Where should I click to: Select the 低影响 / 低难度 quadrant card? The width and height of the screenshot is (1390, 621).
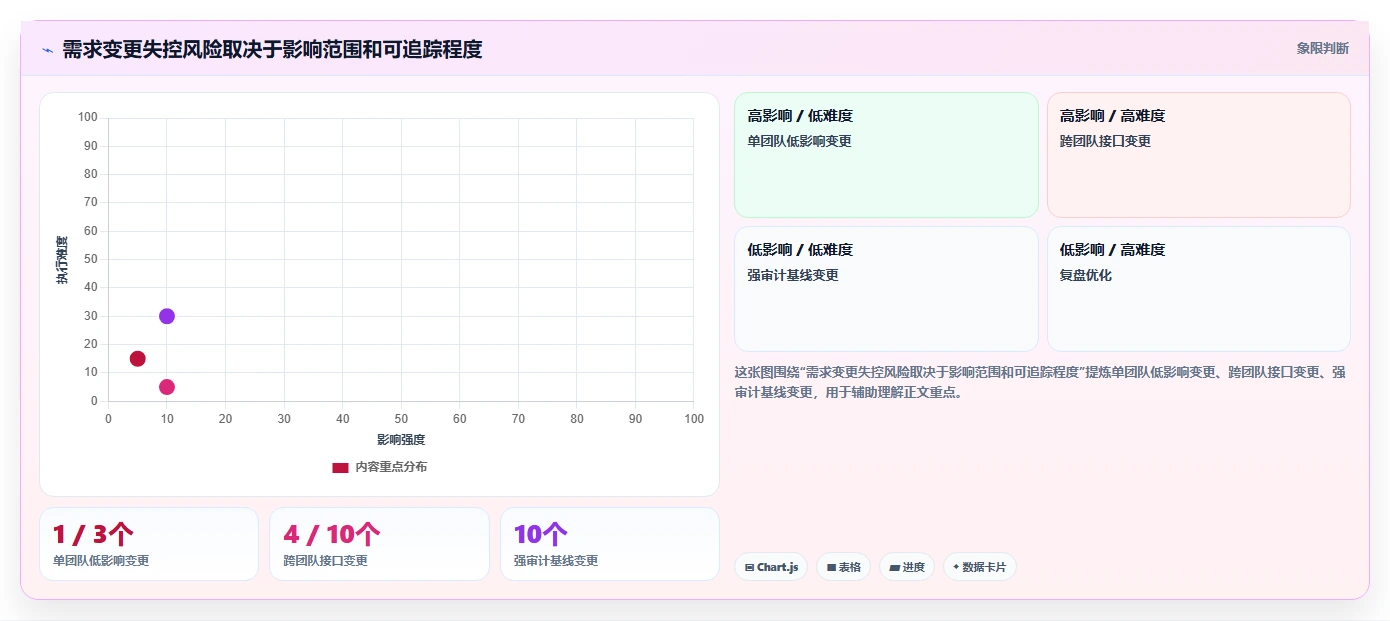pyautogui.click(x=886, y=289)
